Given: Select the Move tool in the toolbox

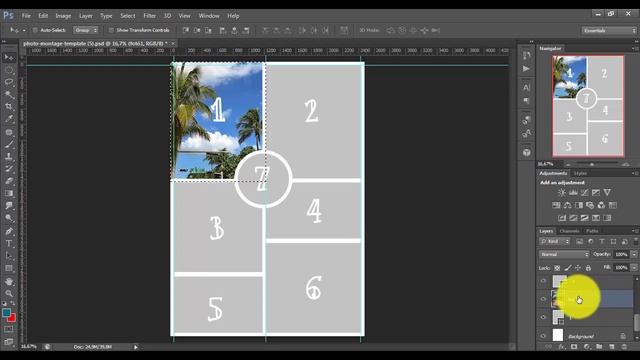Looking at the screenshot, I should point(9,58).
